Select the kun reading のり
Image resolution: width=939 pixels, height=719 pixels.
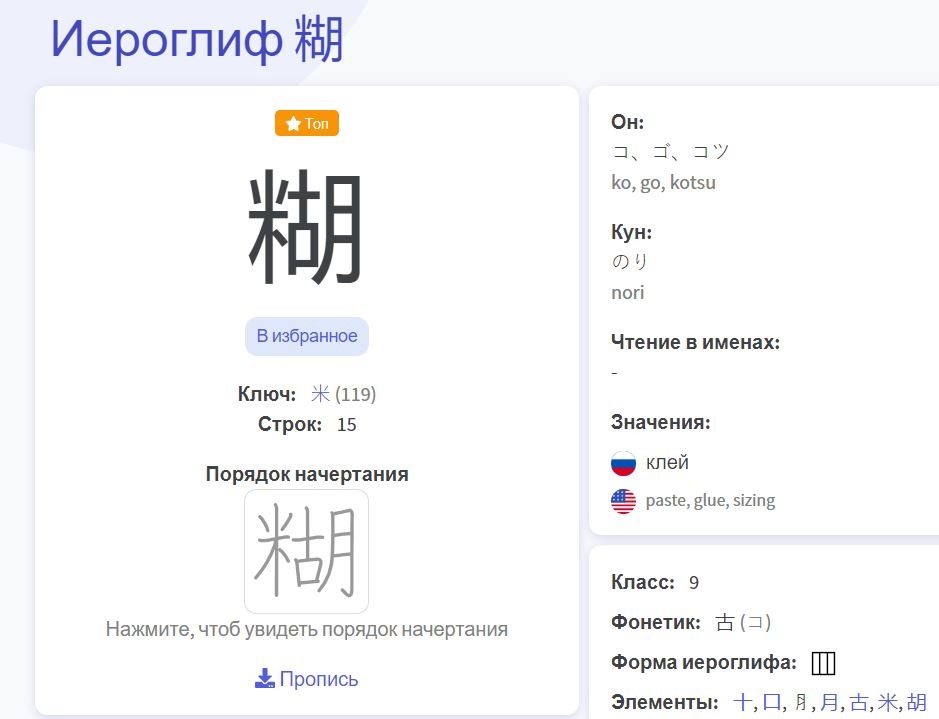[x=629, y=261]
